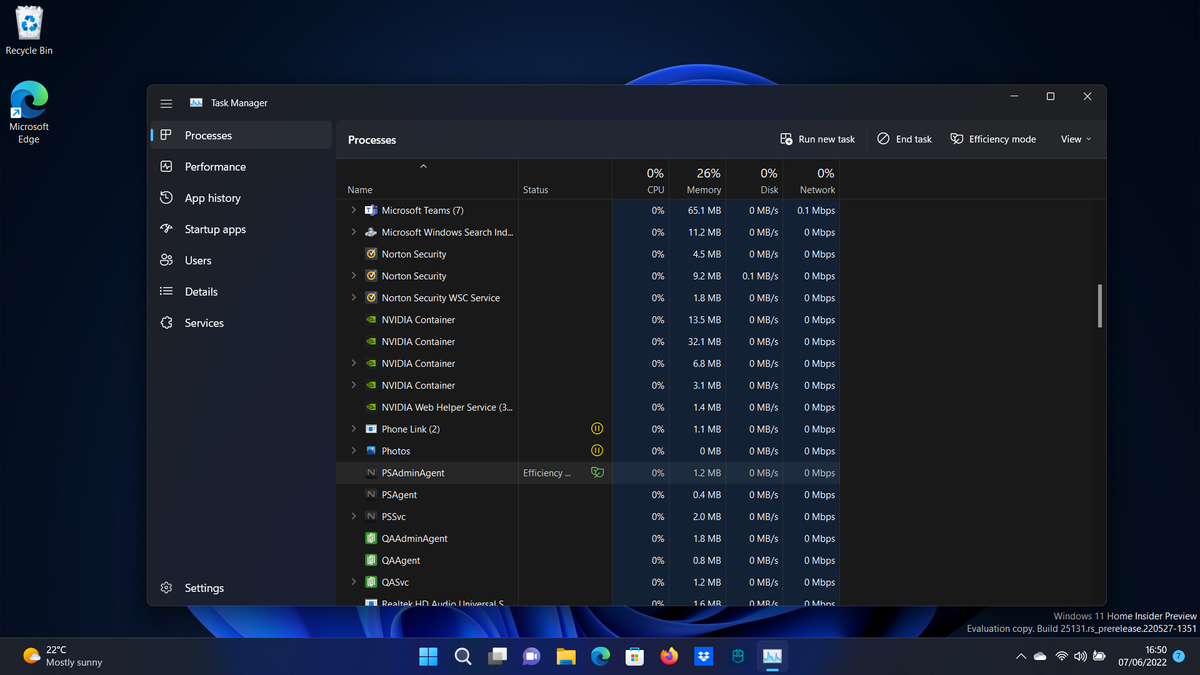Click the paused indicator next to Phone Link
Image resolution: width=1200 pixels, height=675 pixels.
tap(597, 428)
